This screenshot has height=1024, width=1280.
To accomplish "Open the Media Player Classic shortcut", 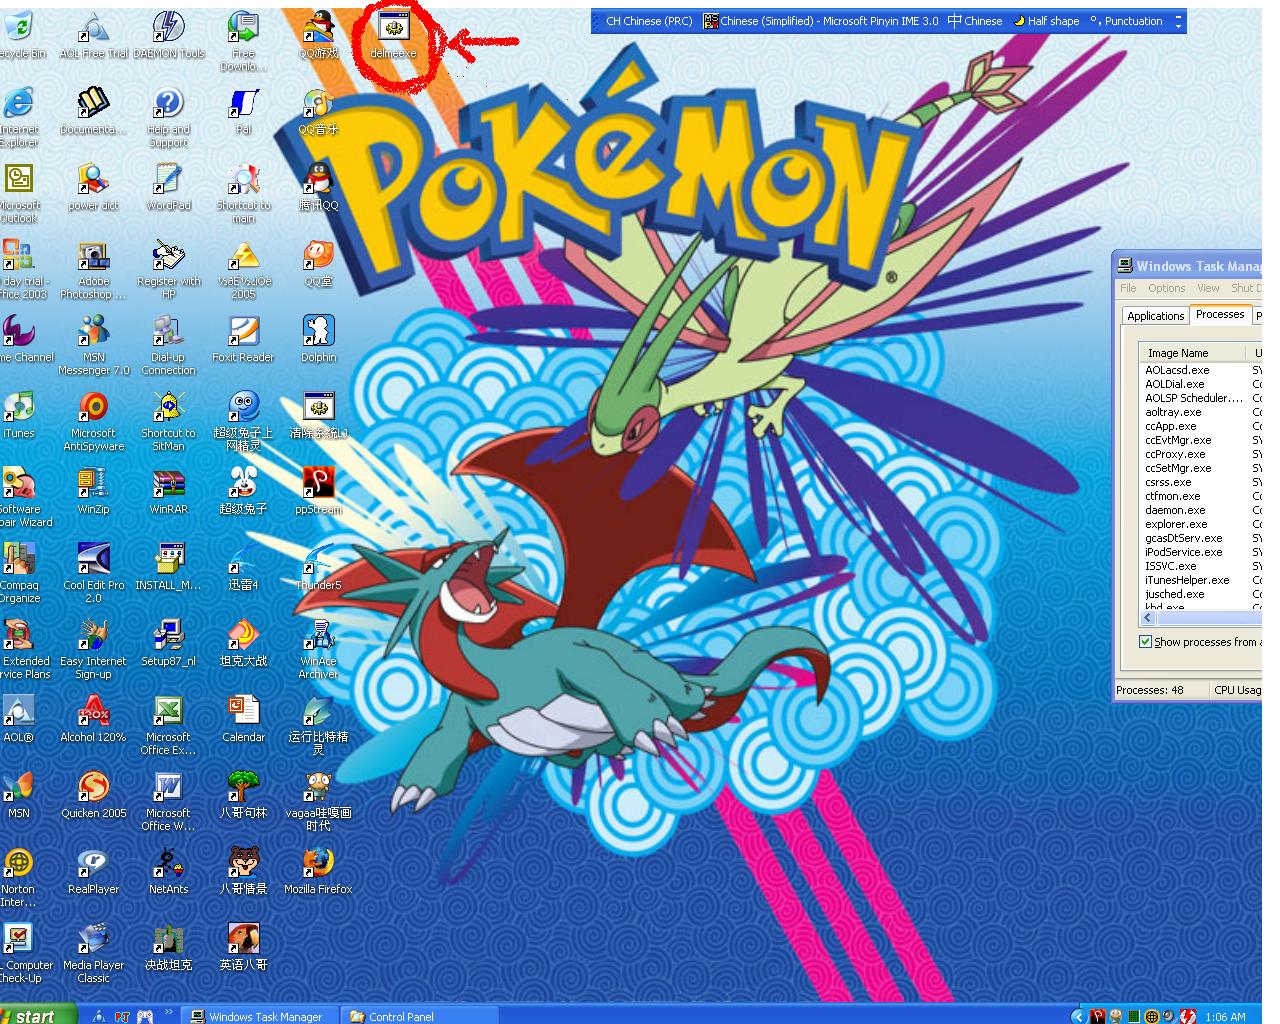I will 93,953.
